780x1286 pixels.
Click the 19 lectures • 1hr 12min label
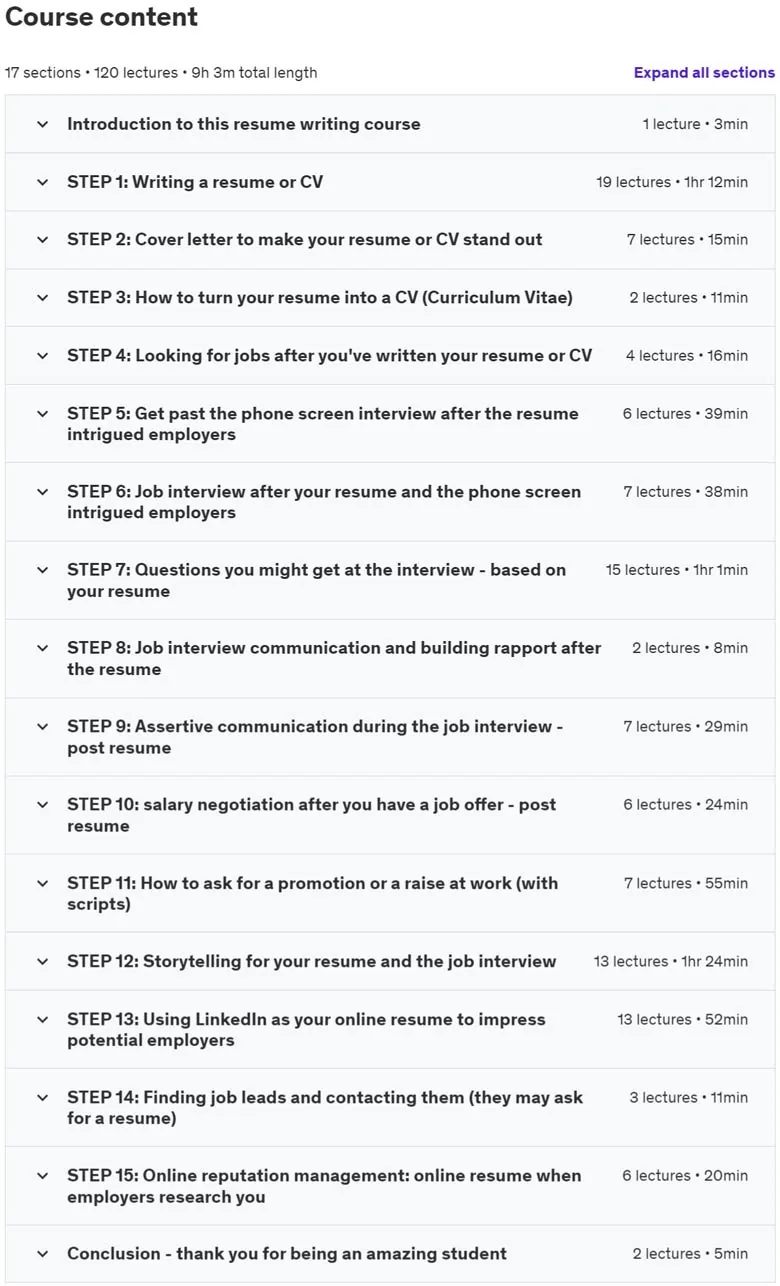pyautogui.click(x=672, y=182)
